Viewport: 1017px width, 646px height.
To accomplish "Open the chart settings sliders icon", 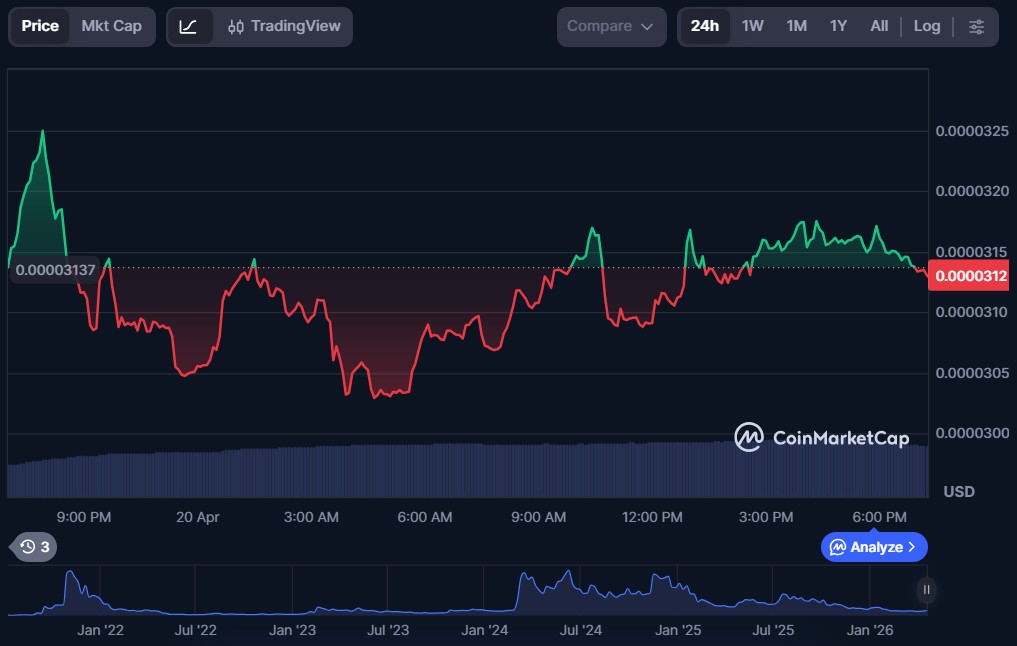I will pyautogui.click(x=977, y=26).
